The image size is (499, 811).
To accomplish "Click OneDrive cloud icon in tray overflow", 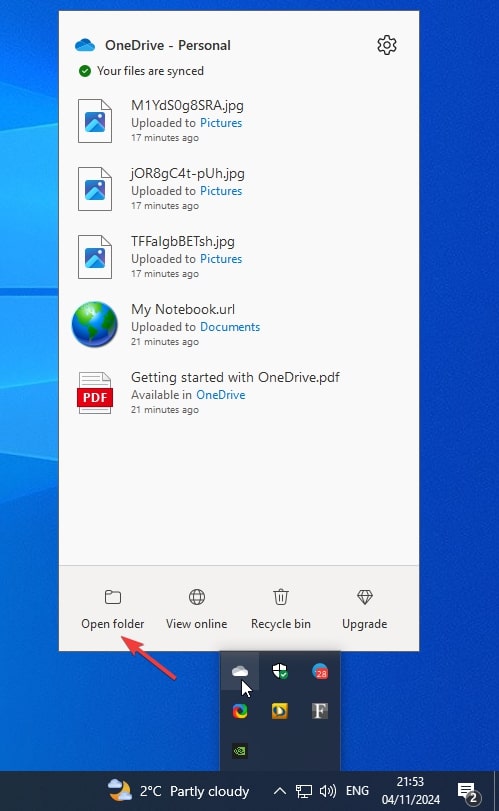I will click(240, 671).
